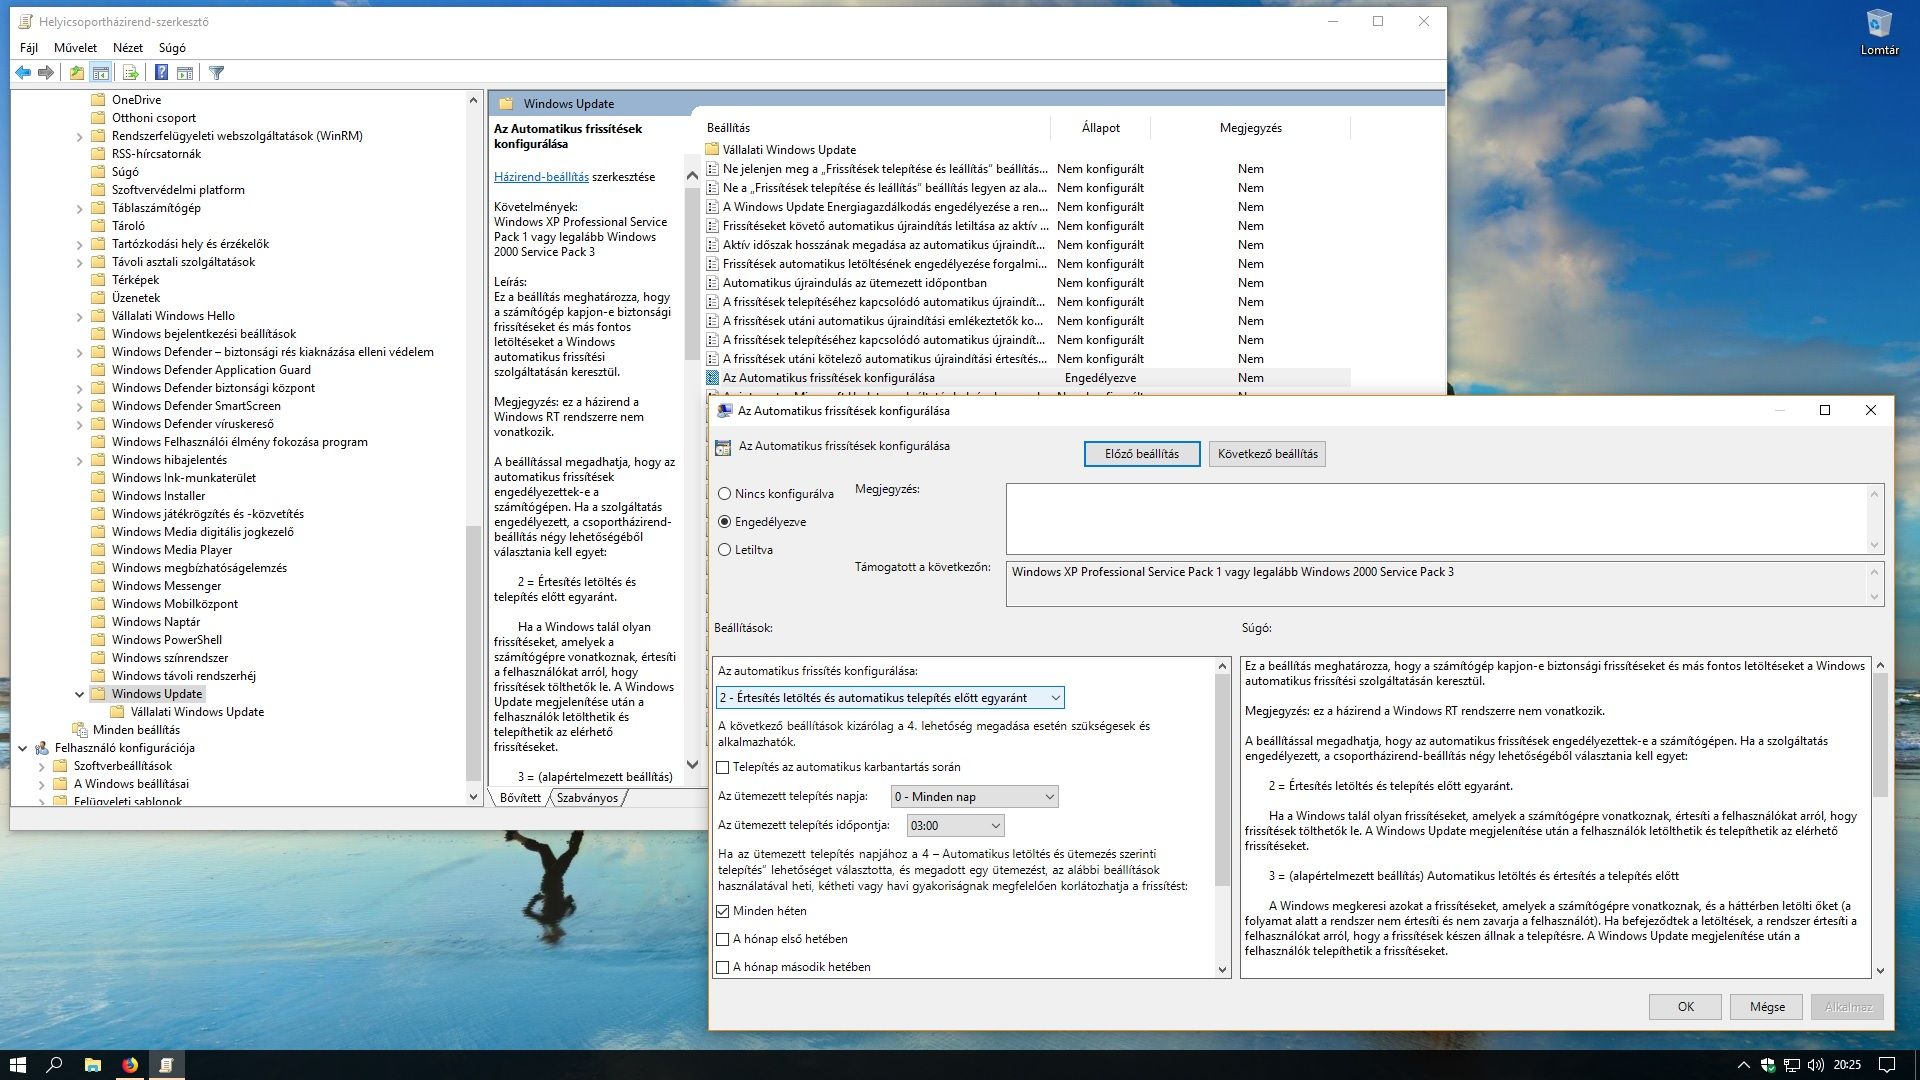This screenshot has height=1080, width=1920.
Task: Expand the Vállalati Windows Hello tree node
Action: (79, 316)
